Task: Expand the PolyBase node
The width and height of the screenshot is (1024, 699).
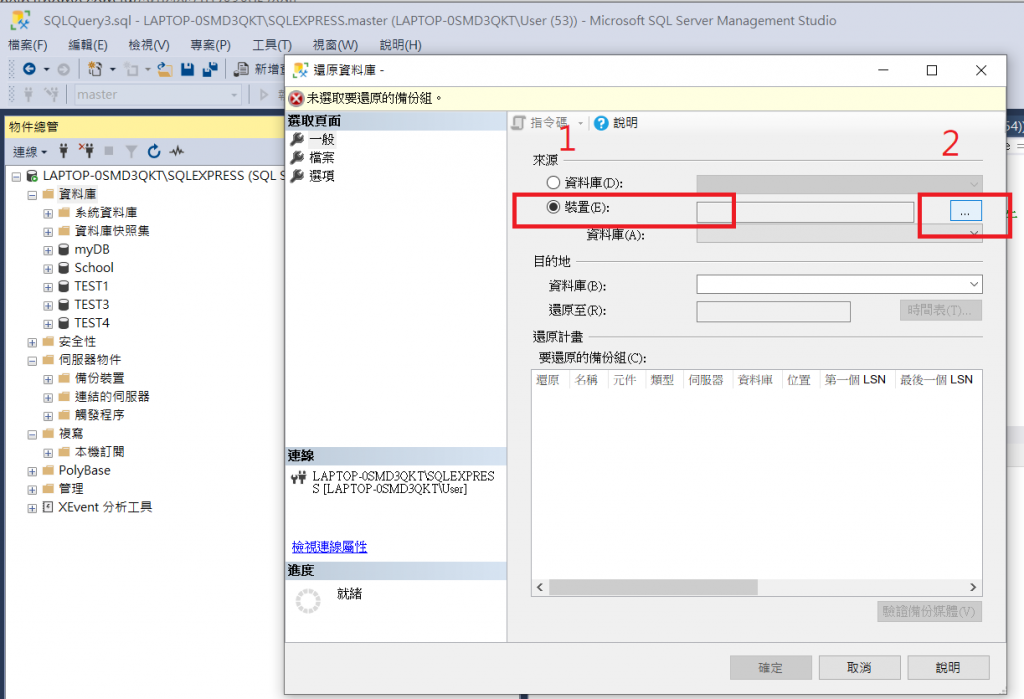Action: click(32, 471)
